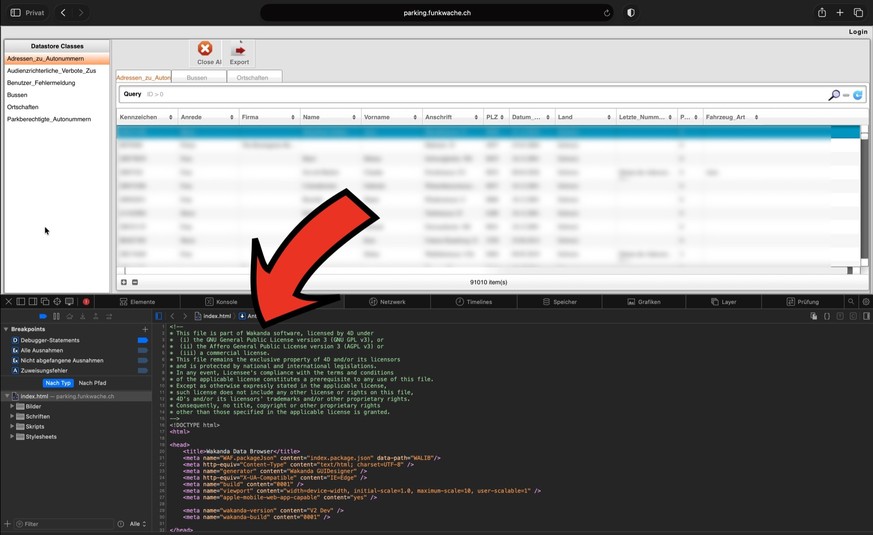Toggle all breakpoints enabled

click(43, 316)
